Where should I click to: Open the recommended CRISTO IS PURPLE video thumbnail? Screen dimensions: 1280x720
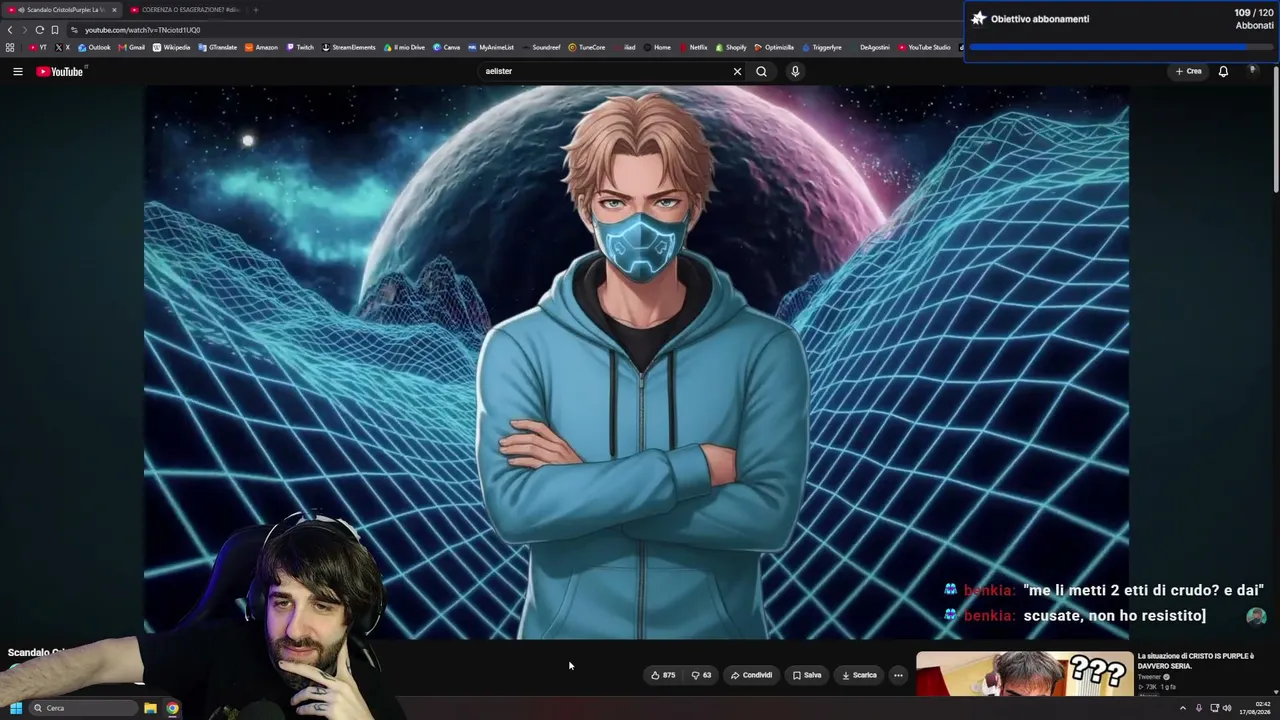click(1024, 674)
